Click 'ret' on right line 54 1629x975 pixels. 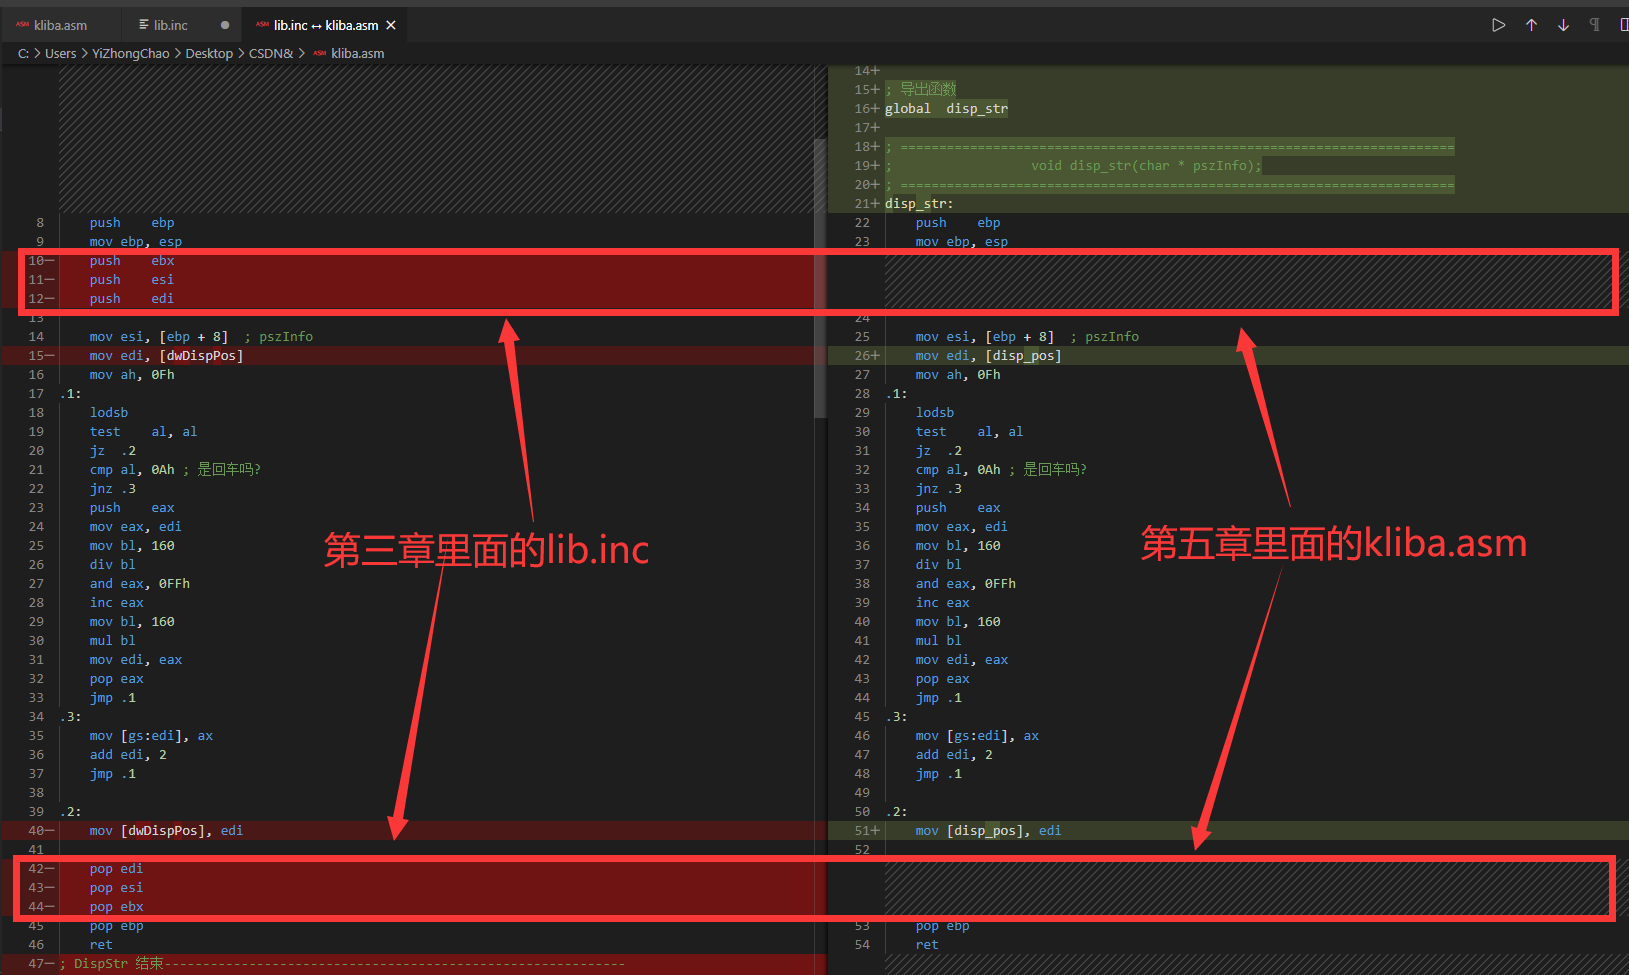927,945
